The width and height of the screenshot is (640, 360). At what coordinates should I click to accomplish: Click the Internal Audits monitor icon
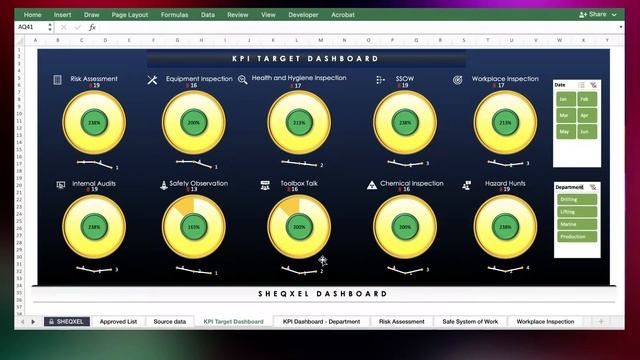click(x=61, y=185)
